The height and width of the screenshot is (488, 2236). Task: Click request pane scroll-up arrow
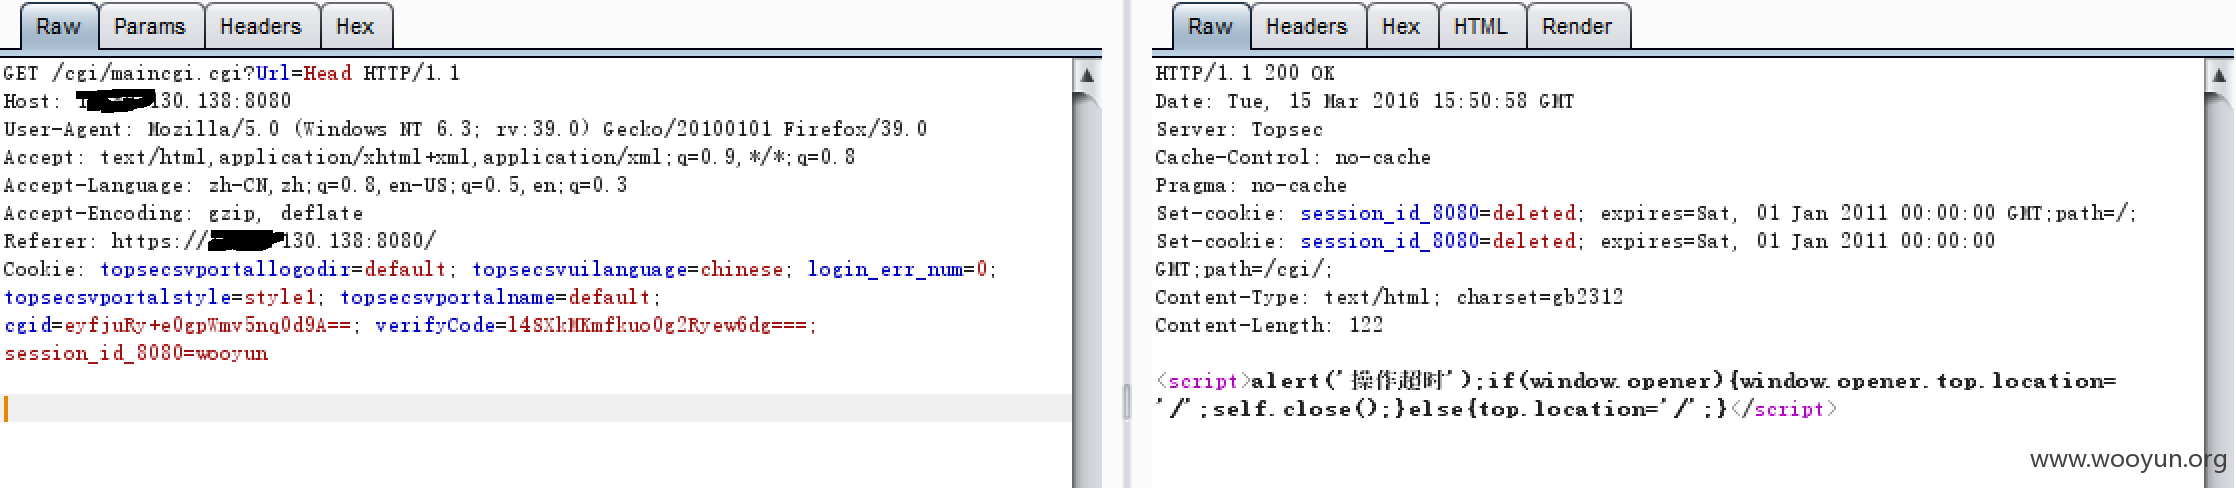tap(1087, 75)
